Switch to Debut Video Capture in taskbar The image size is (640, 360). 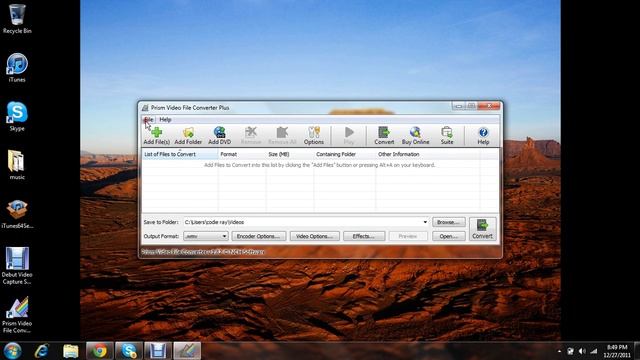click(158, 351)
